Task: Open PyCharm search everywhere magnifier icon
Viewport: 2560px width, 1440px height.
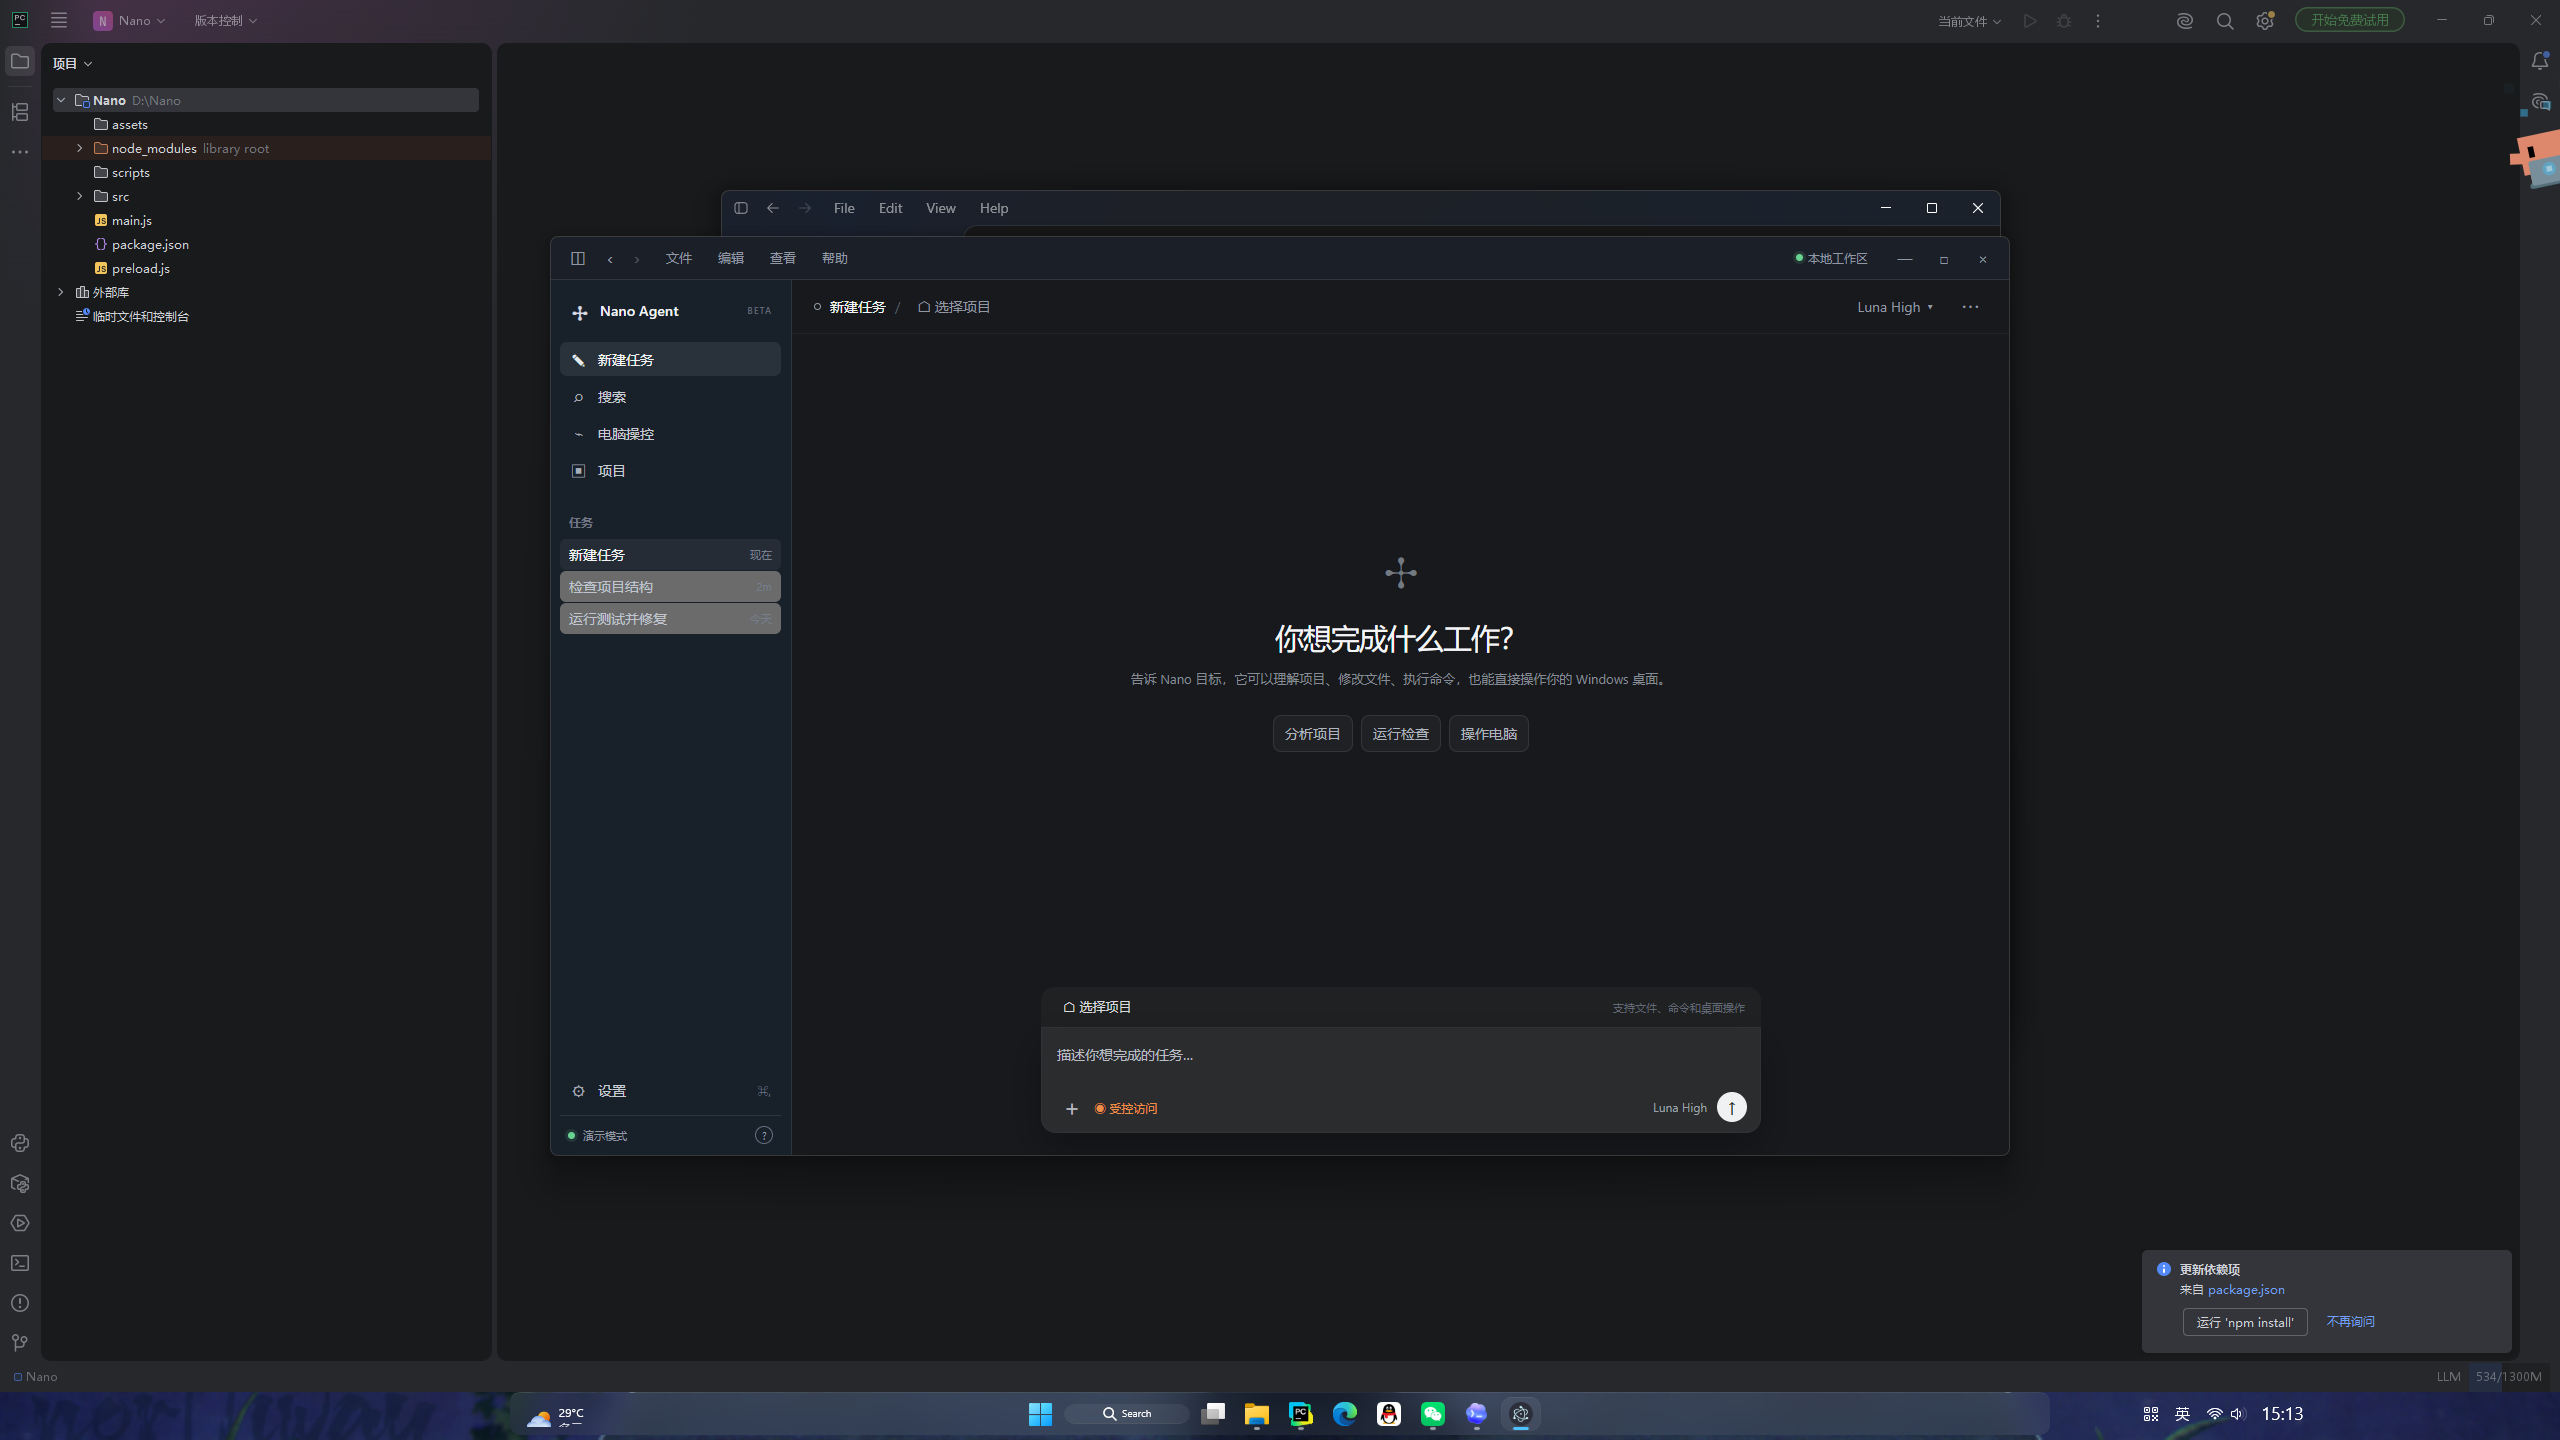Action: (2225, 21)
